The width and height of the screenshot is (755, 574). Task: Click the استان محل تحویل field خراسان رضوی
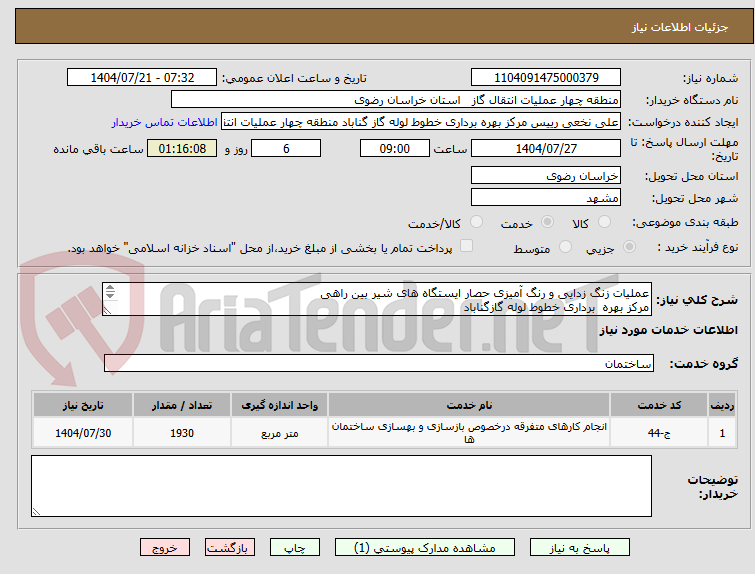[546, 176]
